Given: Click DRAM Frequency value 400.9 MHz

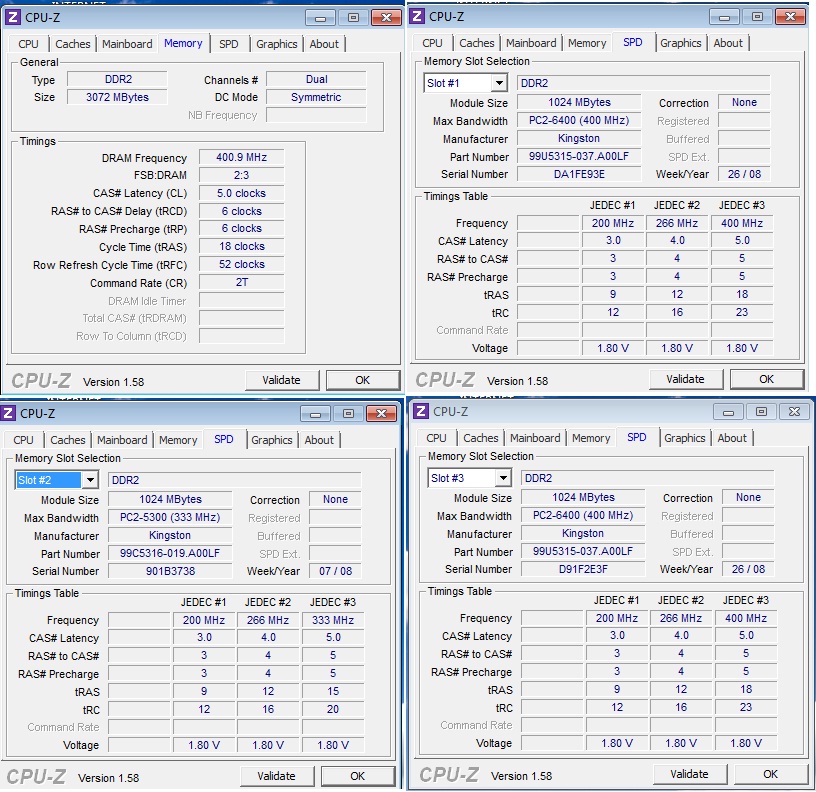Looking at the screenshot, I should 241,157.
